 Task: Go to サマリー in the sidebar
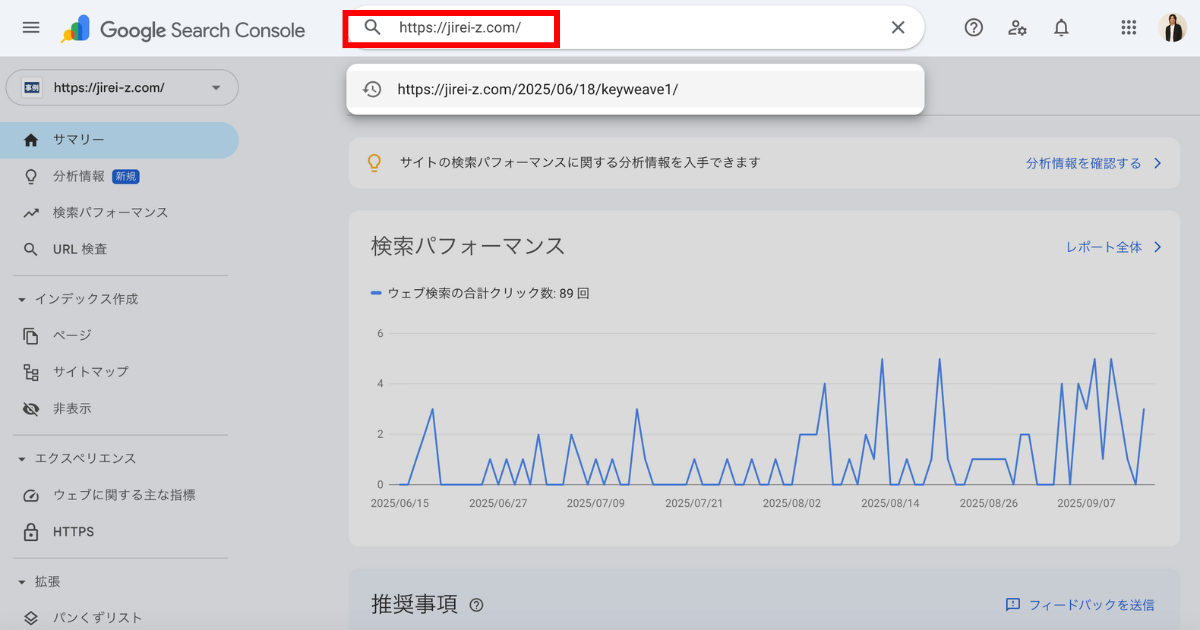point(119,140)
